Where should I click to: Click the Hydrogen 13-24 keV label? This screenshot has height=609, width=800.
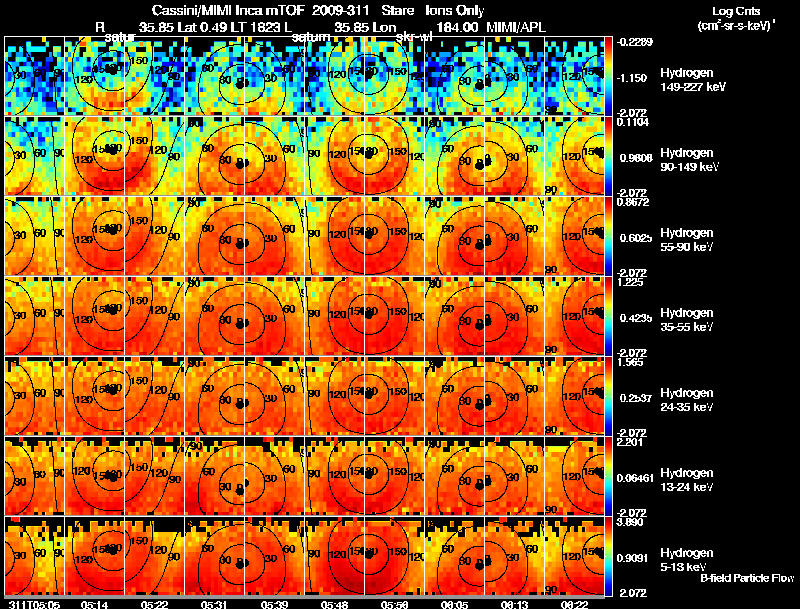click(x=687, y=479)
